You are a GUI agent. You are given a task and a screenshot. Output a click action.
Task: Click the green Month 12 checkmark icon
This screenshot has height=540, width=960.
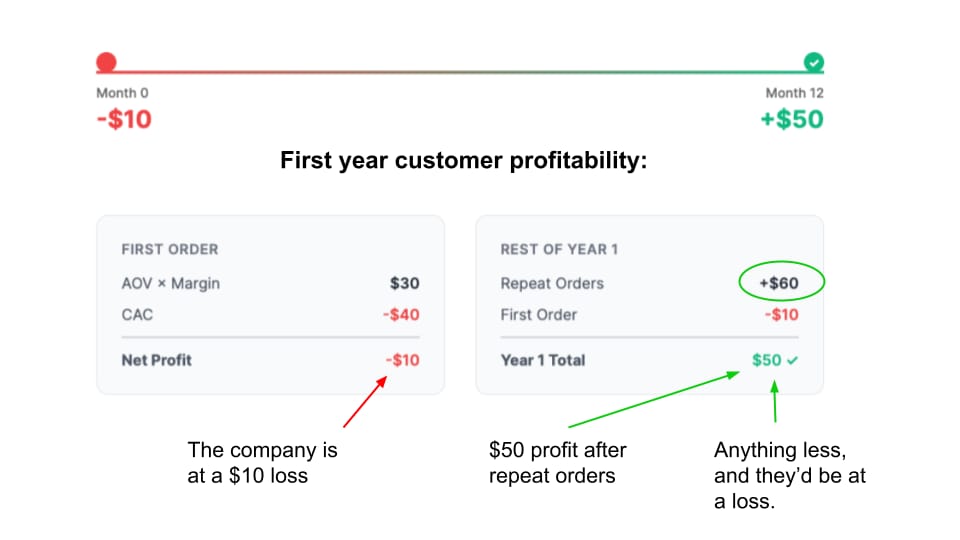[x=814, y=64]
